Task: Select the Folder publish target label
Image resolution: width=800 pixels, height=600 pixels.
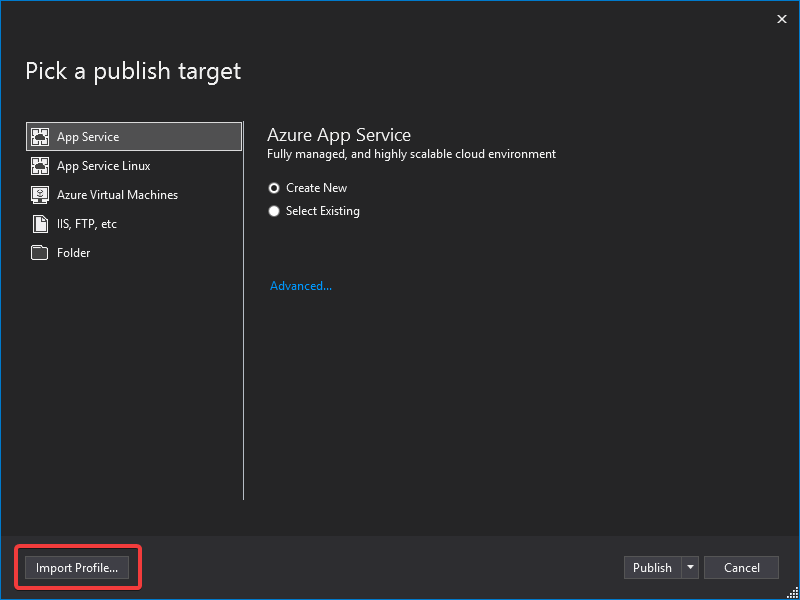Action: (73, 253)
